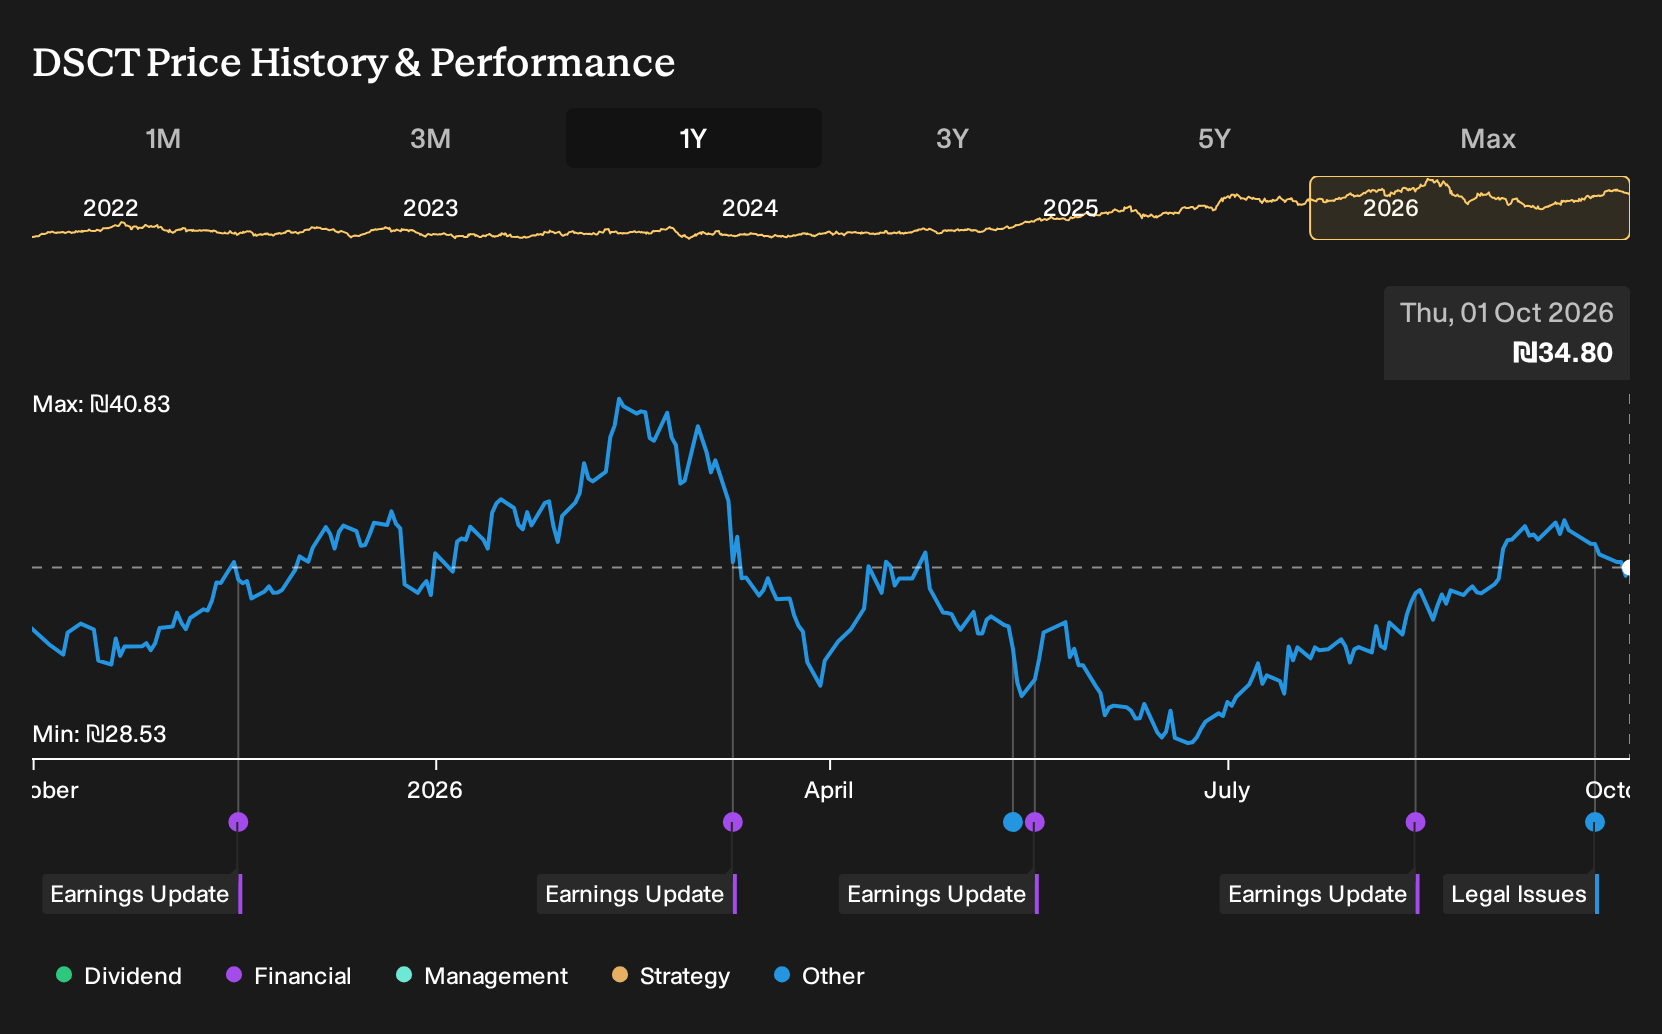This screenshot has height=1034, width=1662.
Task: Open the Earnings Update label below the April axis label
Action: click(939, 894)
